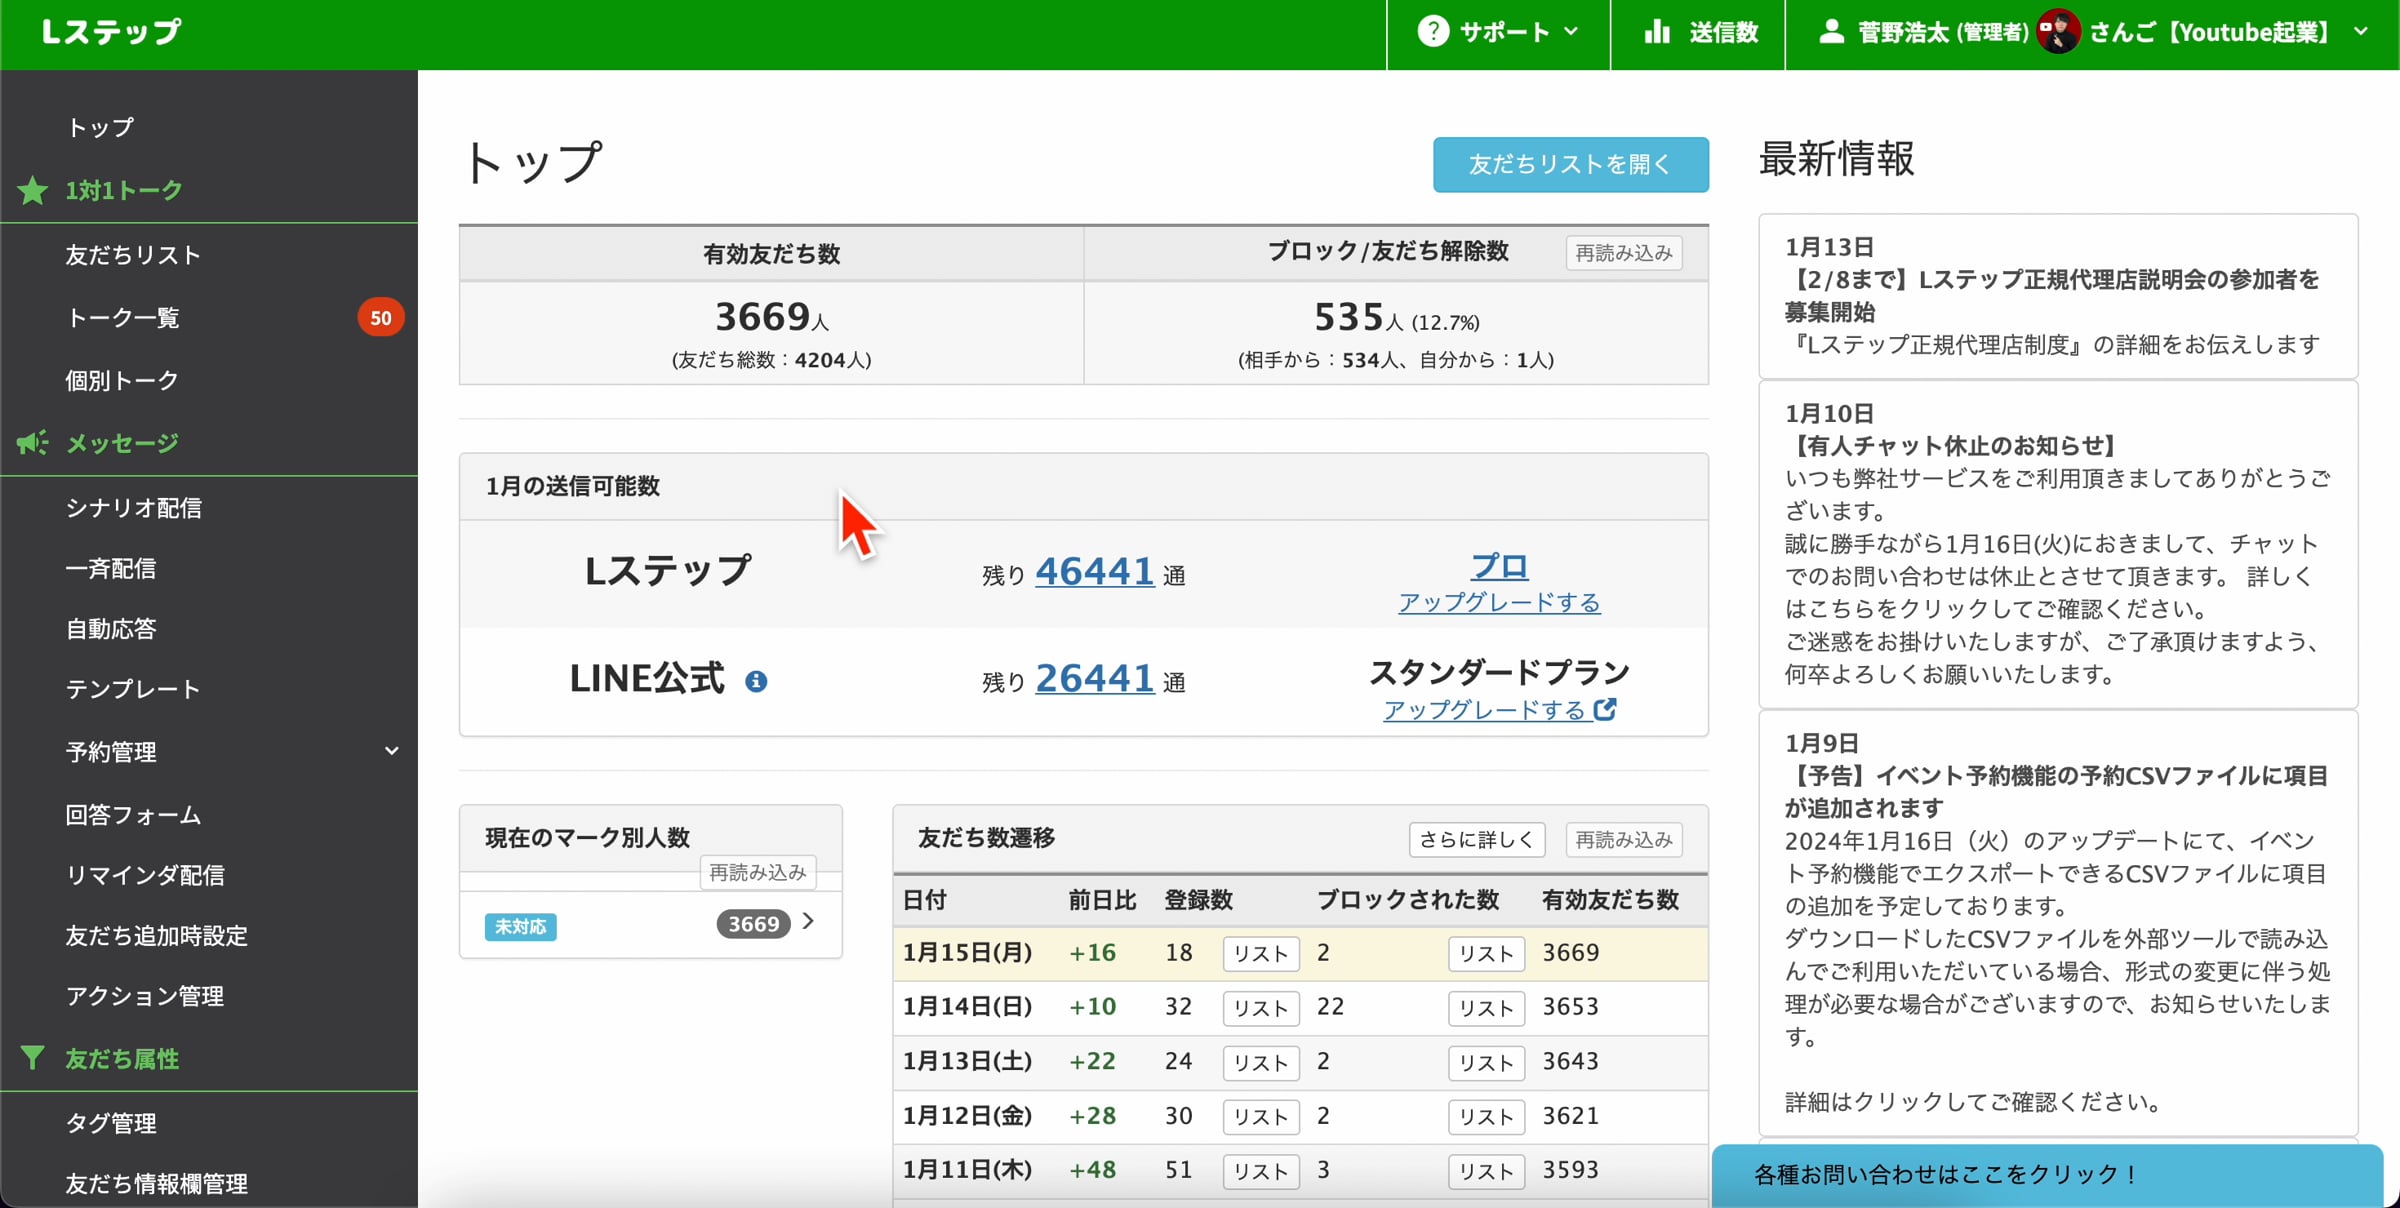Click the 友だちリストを開く button
The height and width of the screenshot is (1208, 2400).
(1570, 164)
